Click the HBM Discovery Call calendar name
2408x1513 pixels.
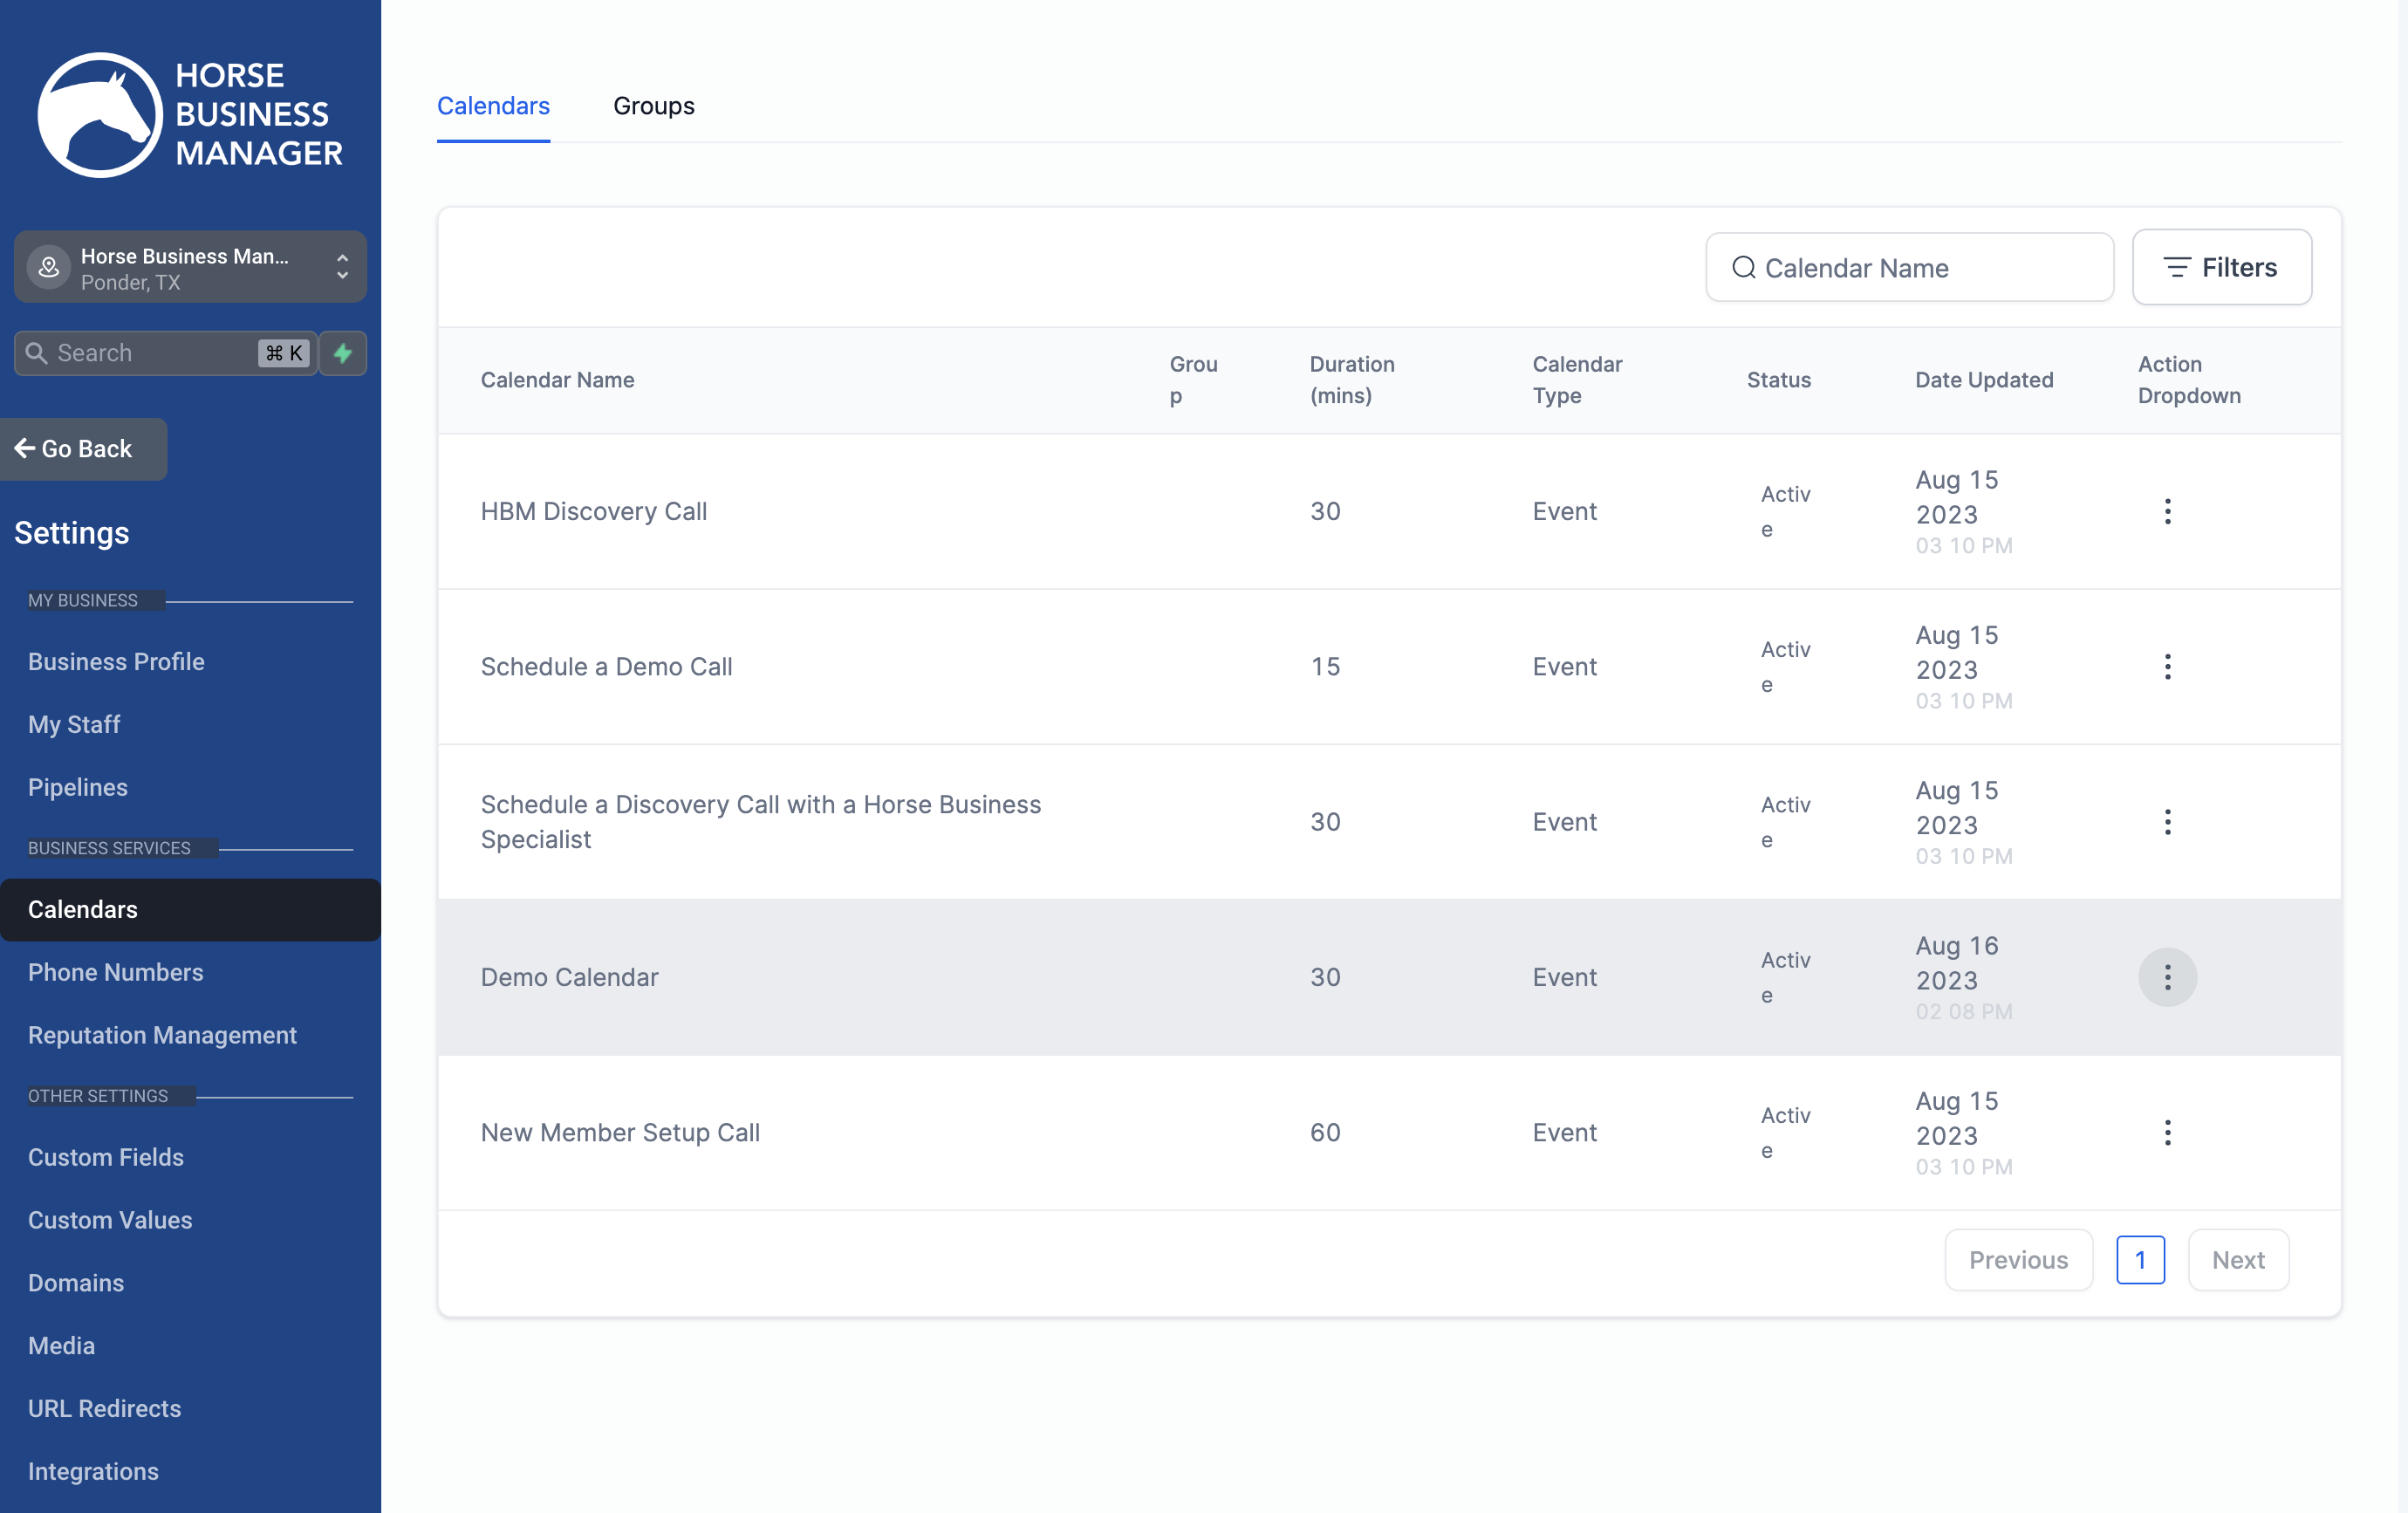coord(594,511)
